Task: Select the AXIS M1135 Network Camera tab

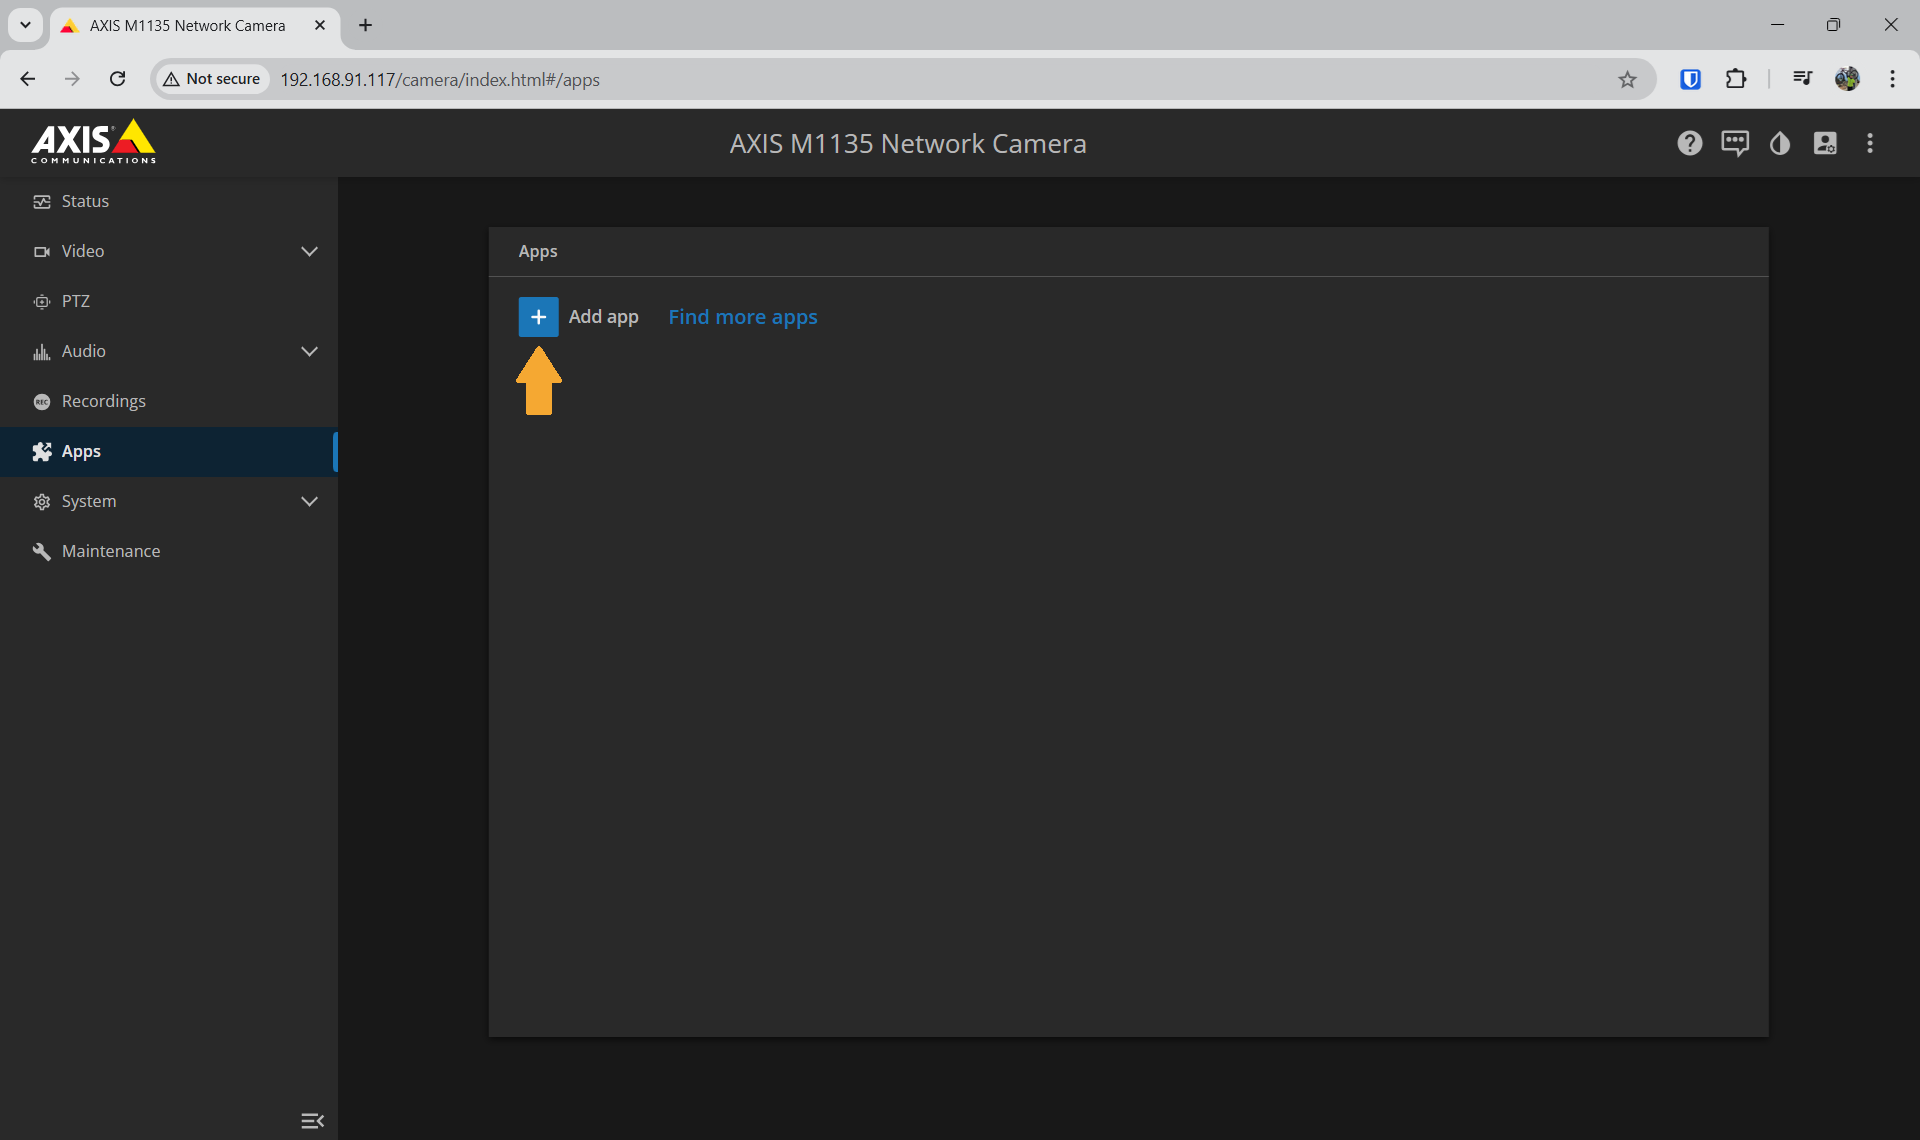Action: pos(195,26)
